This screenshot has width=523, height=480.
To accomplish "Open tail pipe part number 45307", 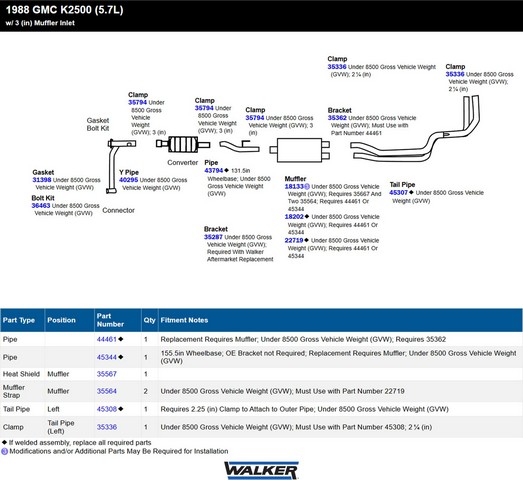I will (x=398, y=192).
